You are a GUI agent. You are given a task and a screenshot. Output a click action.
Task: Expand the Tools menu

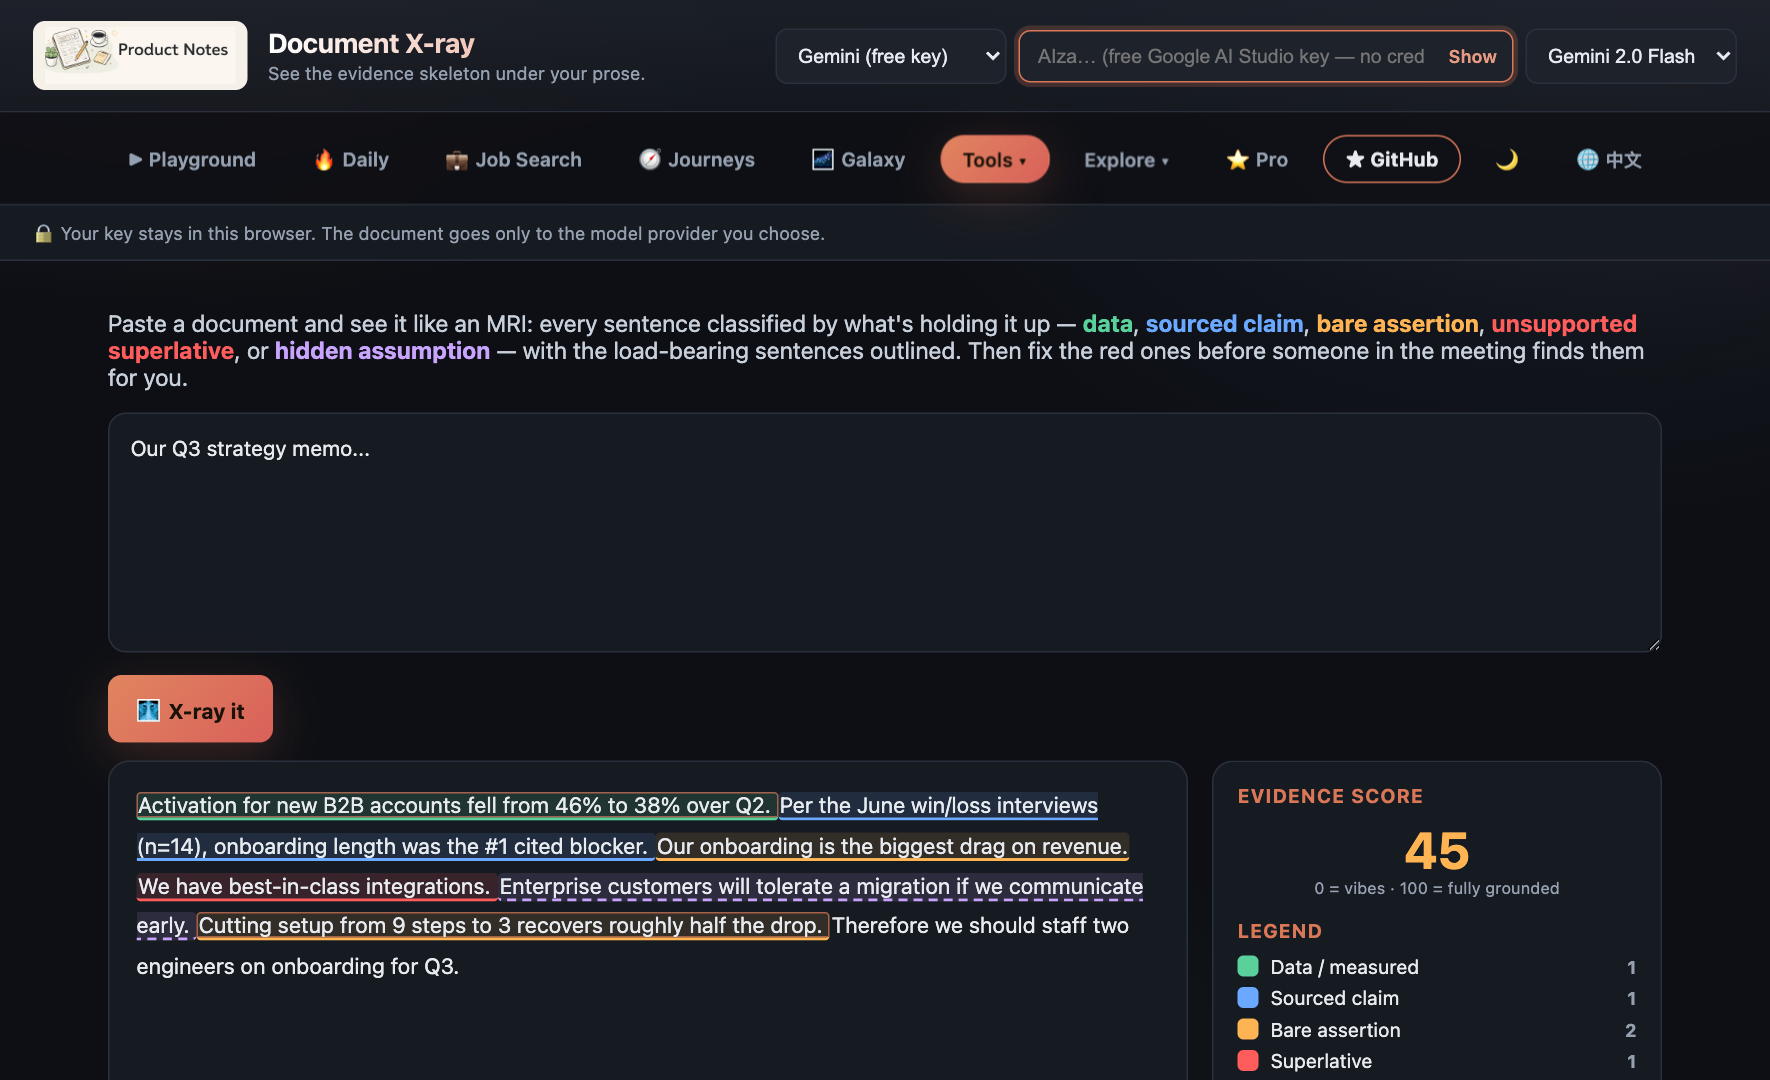point(995,160)
